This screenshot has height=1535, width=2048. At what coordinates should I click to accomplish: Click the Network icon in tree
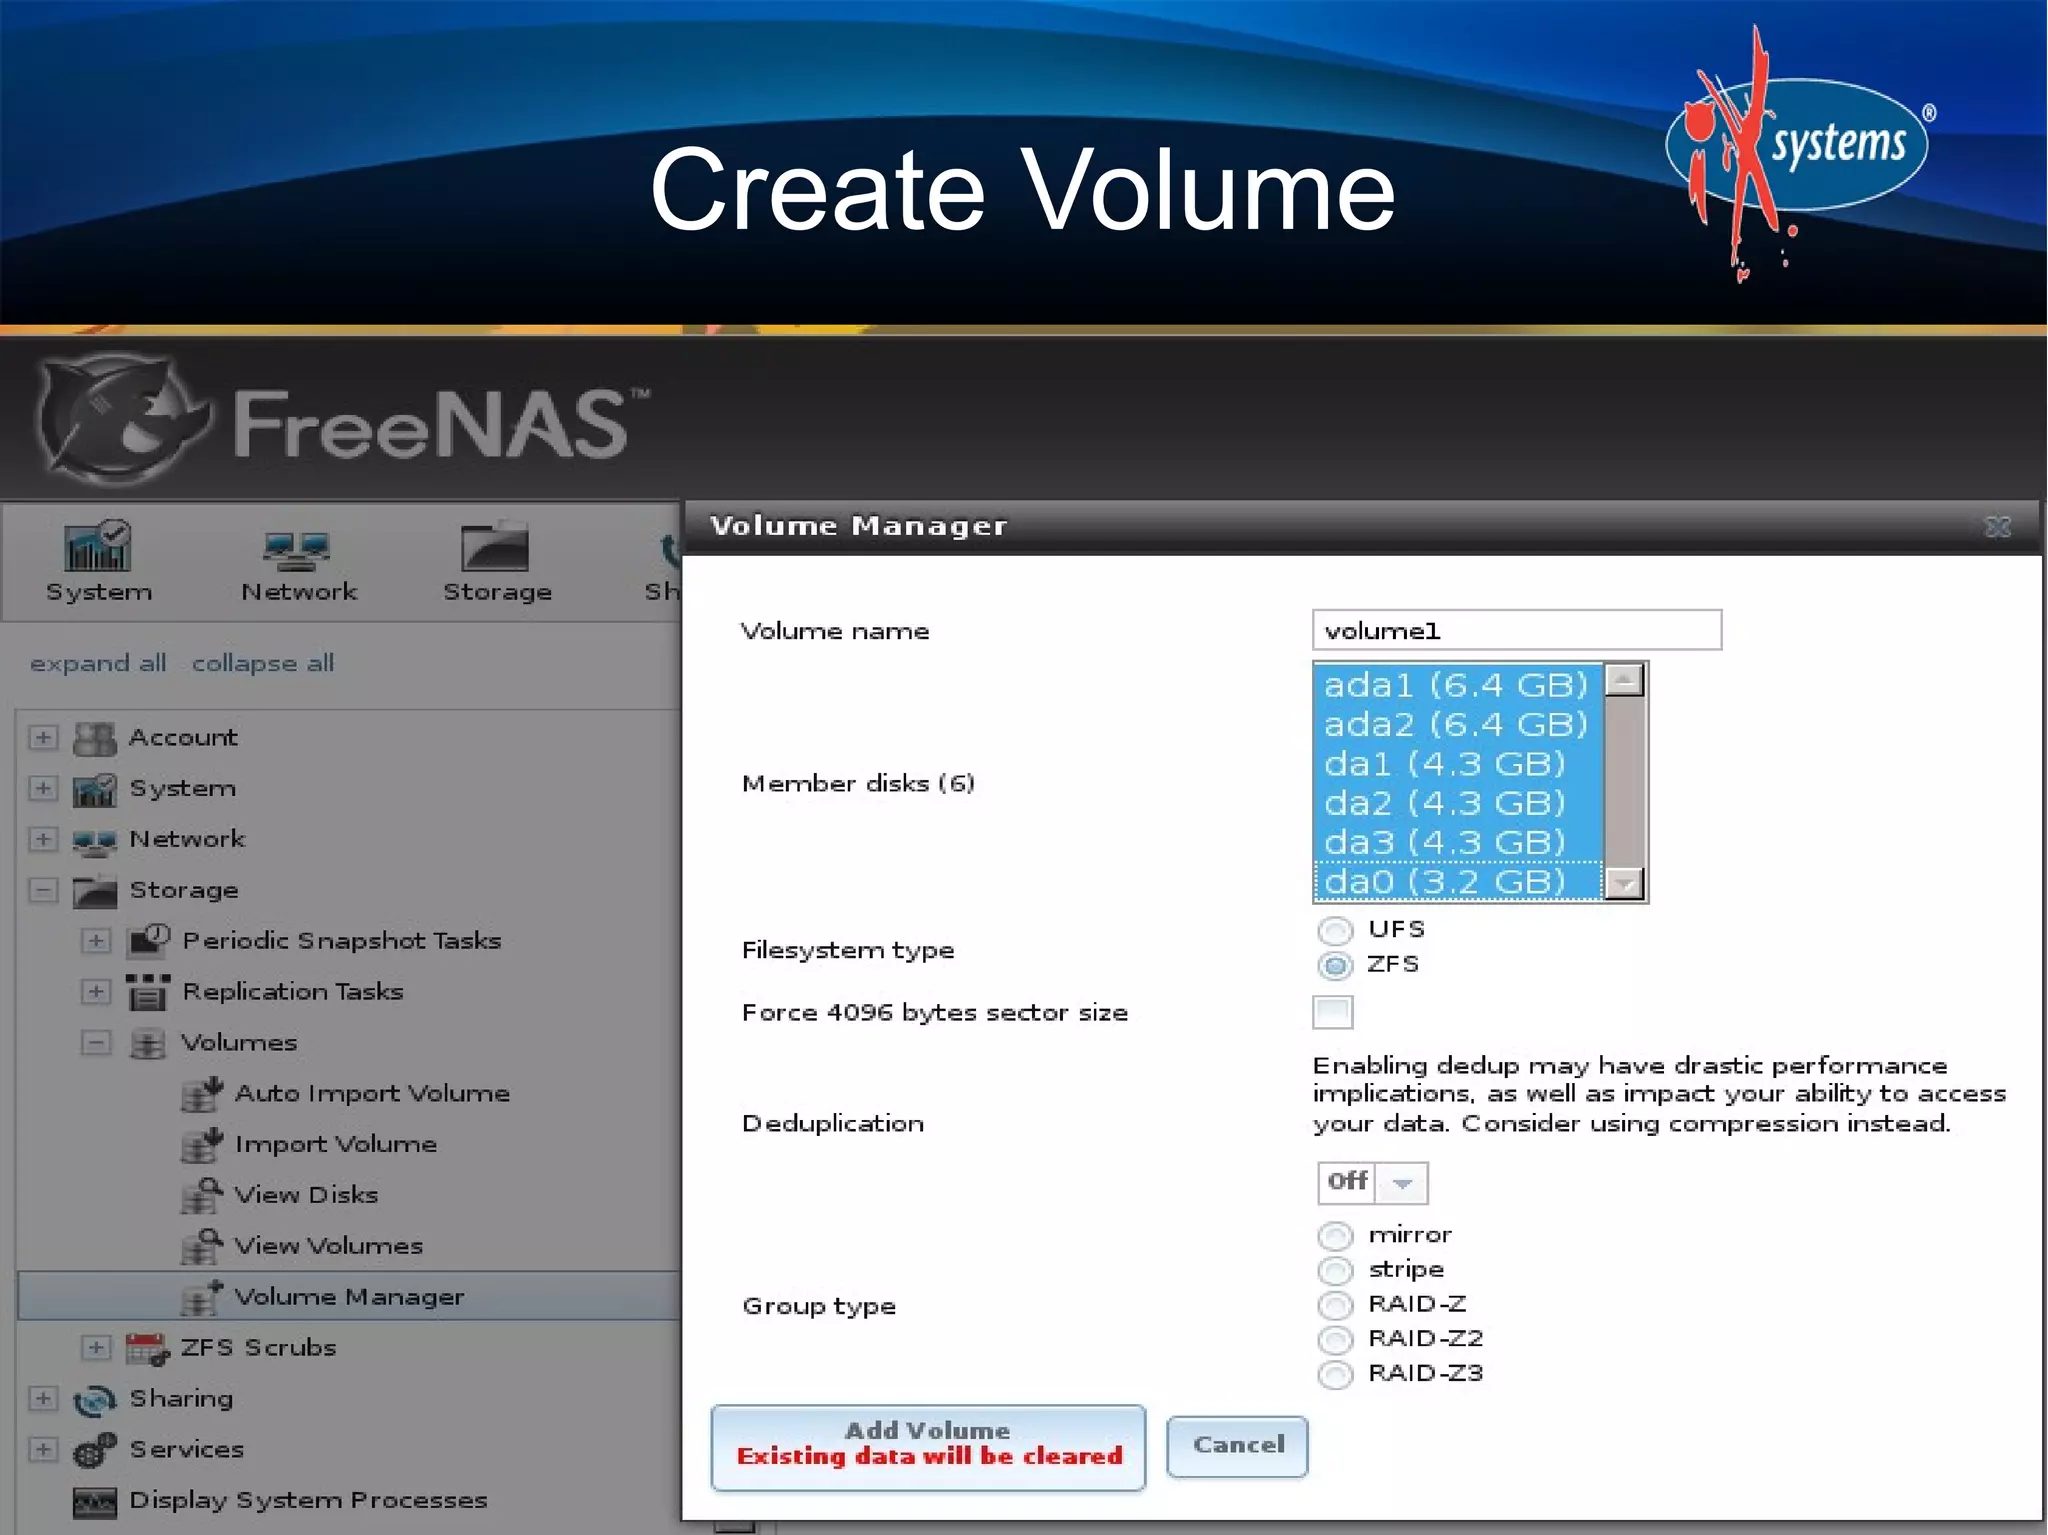(x=95, y=842)
